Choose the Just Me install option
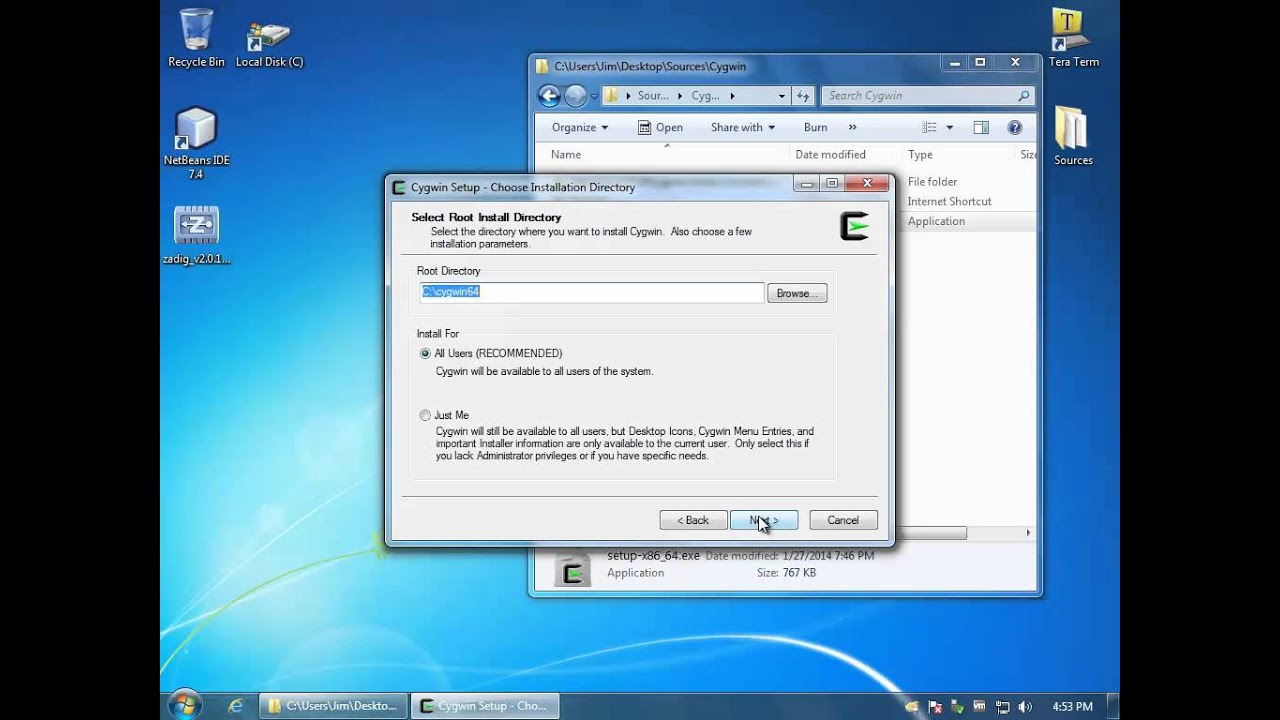This screenshot has width=1280, height=720. [x=425, y=415]
